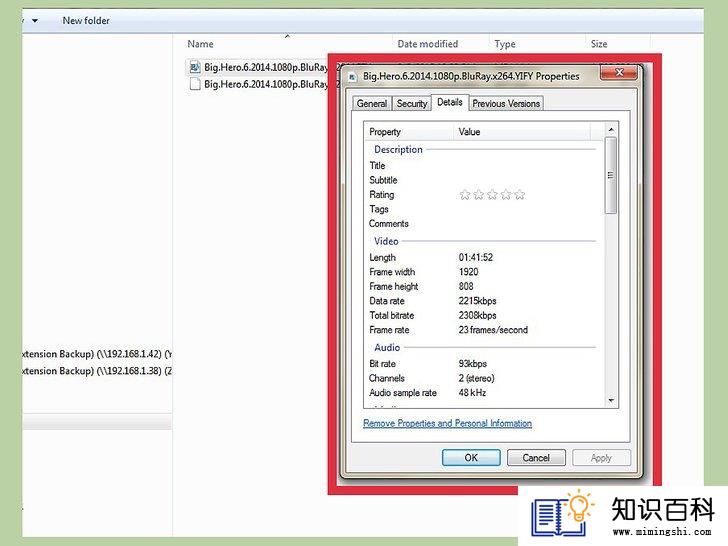Screen dimensions: 728x546
Task: Open Remove Properties and Personal Information link
Action: click(x=448, y=423)
